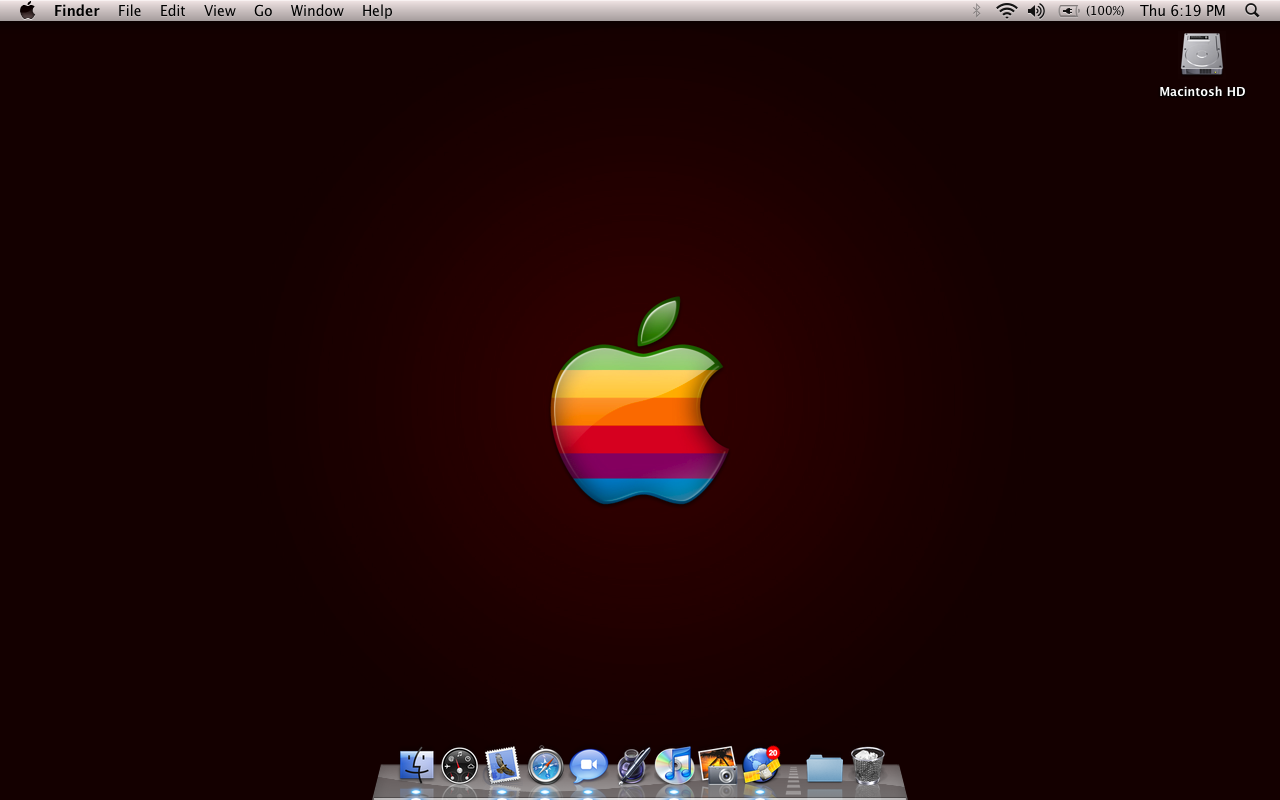Select the Macintosh HD drive icon
The height and width of the screenshot is (800, 1280).
pos(1202,54)
